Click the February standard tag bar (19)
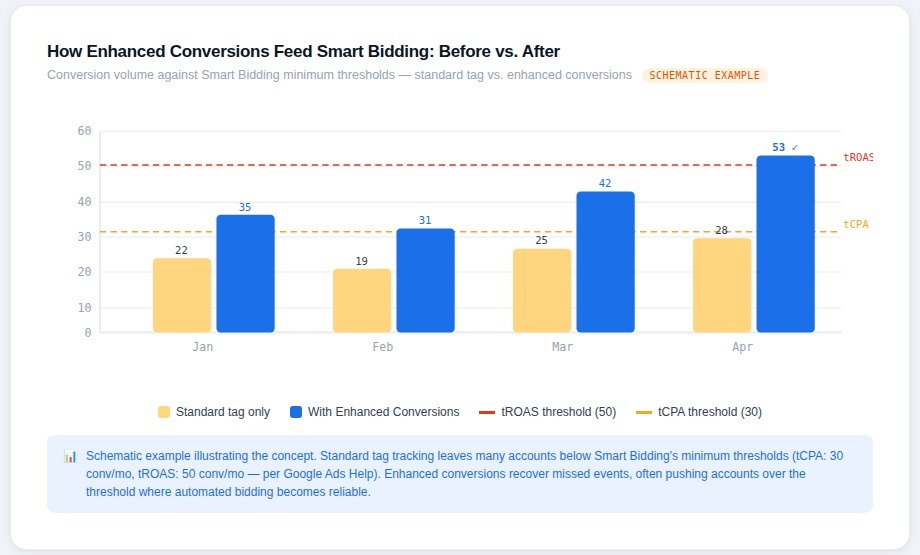The image size is (920, 555). 362,300
